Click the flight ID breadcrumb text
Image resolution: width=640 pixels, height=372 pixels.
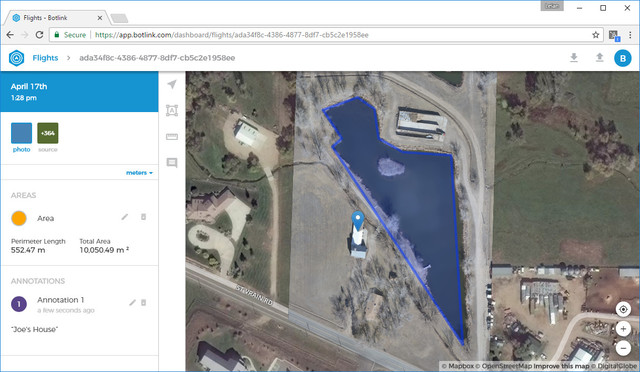point(157,58)
